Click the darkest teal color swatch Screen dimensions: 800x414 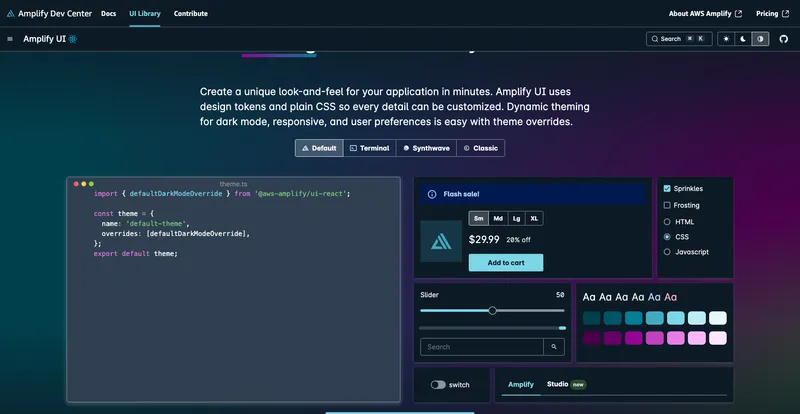592,318
